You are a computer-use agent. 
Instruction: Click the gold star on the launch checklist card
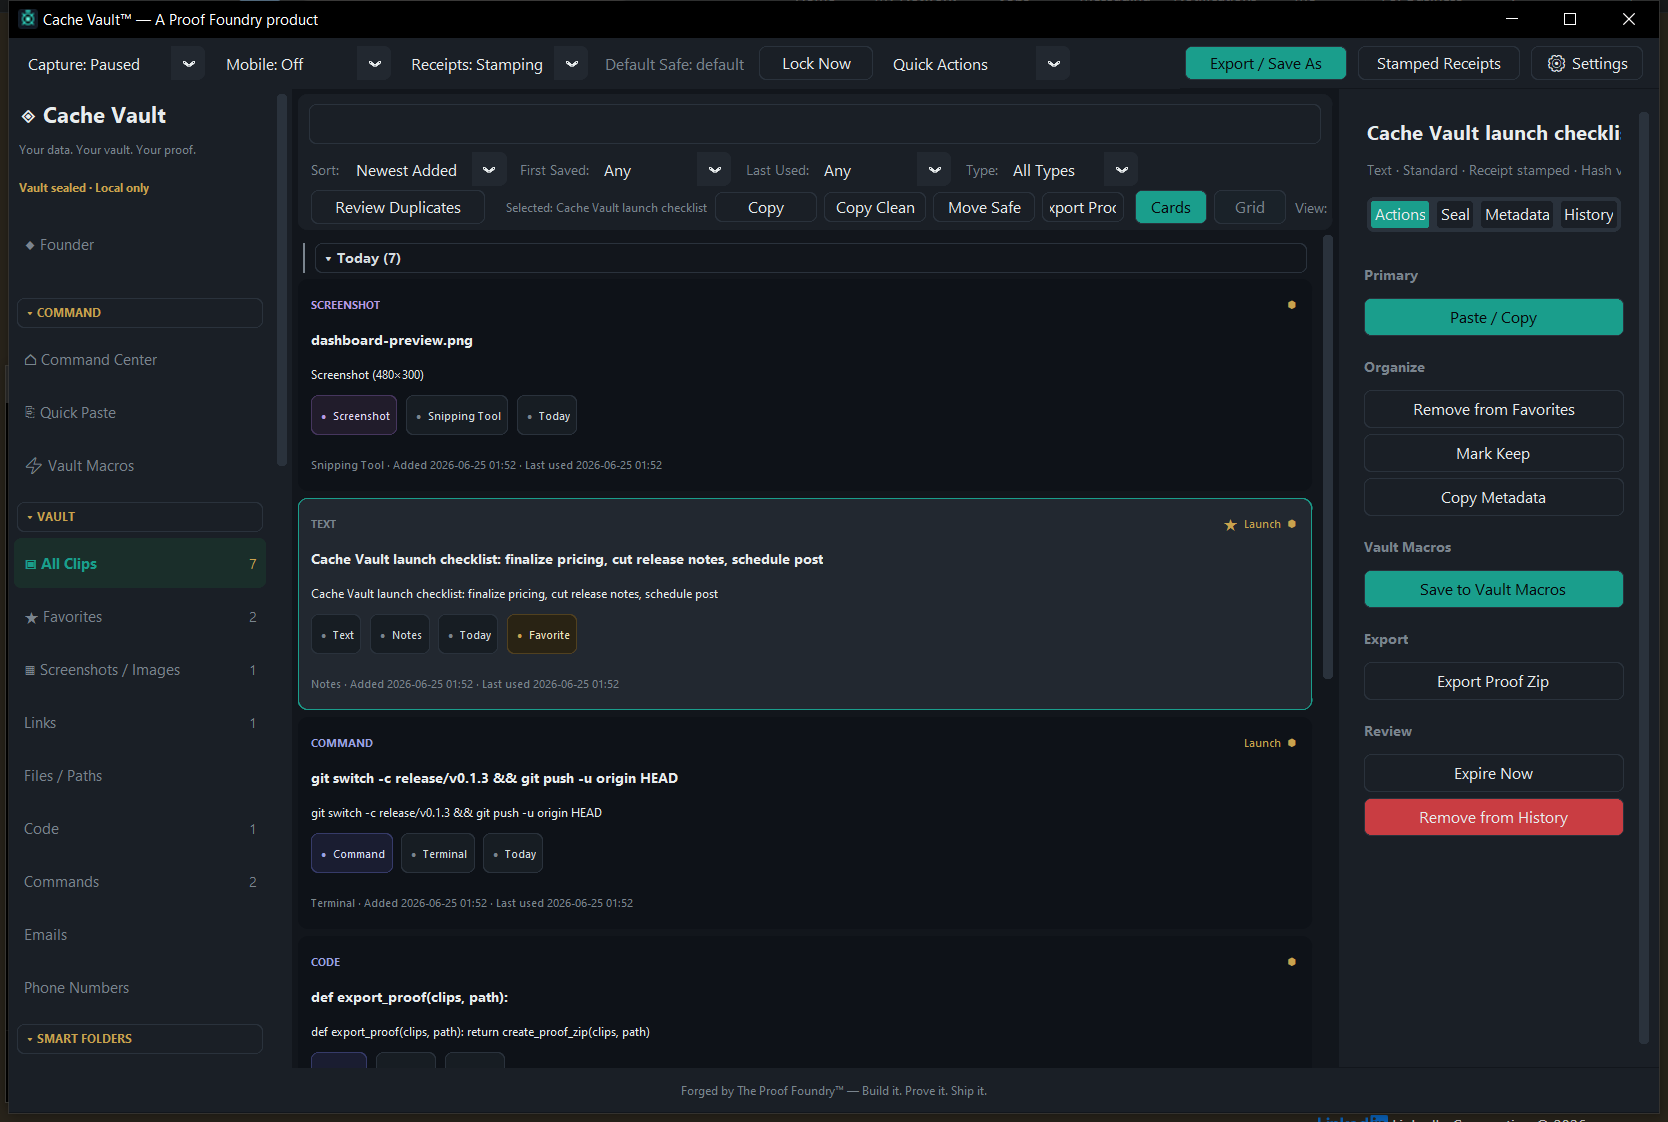point(1231,525)
